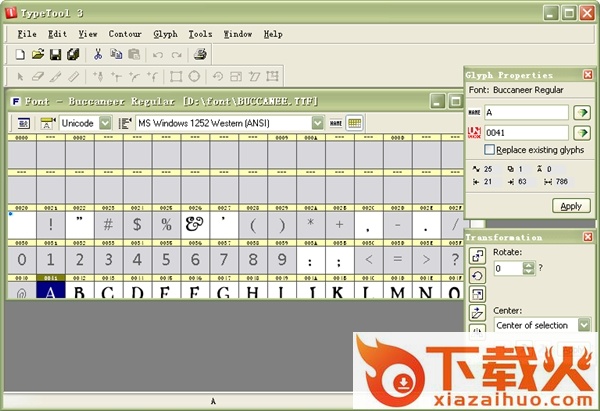Select the Rectangle tool
The height and width of the screenshot is (411, 600).
(x=176, y=77)
